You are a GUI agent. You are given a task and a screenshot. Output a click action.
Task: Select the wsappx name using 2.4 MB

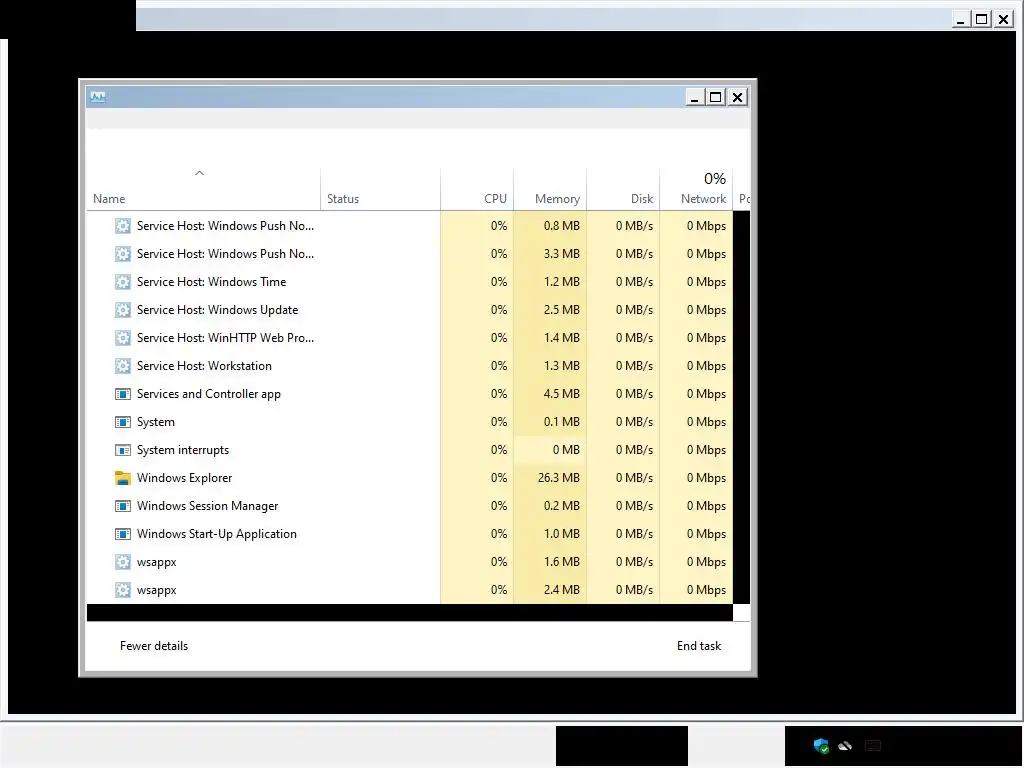coord(156,590)
